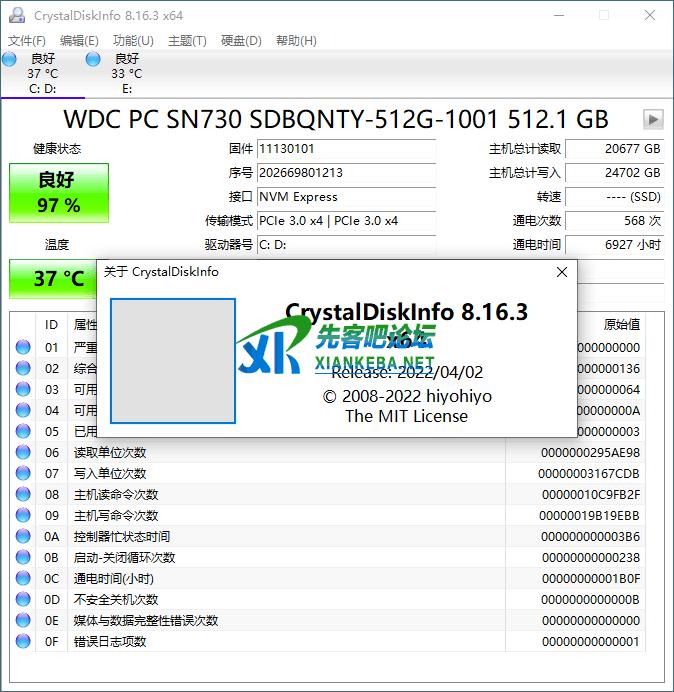The image size is (674, 692).
Task: Open the 功能(U) menu
Action: (x=133, y=41)
